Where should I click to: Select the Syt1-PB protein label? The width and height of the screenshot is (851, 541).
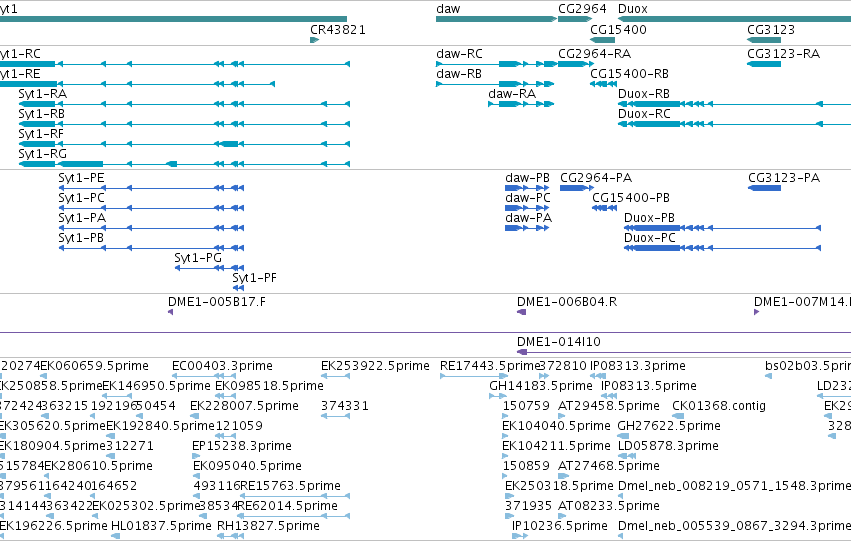click(x=81, y=238)
